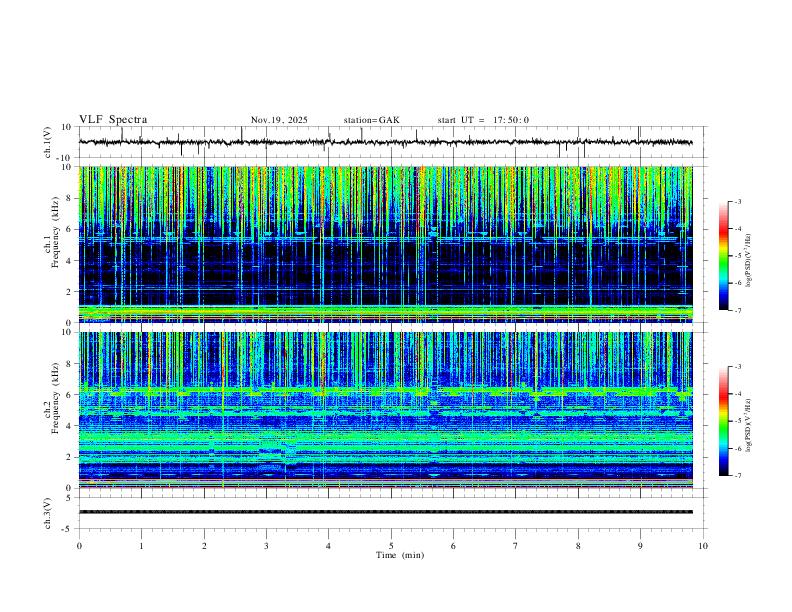Click the '-3' value on ch.1 color bar
792x612 pixels.
coord(737,201)
